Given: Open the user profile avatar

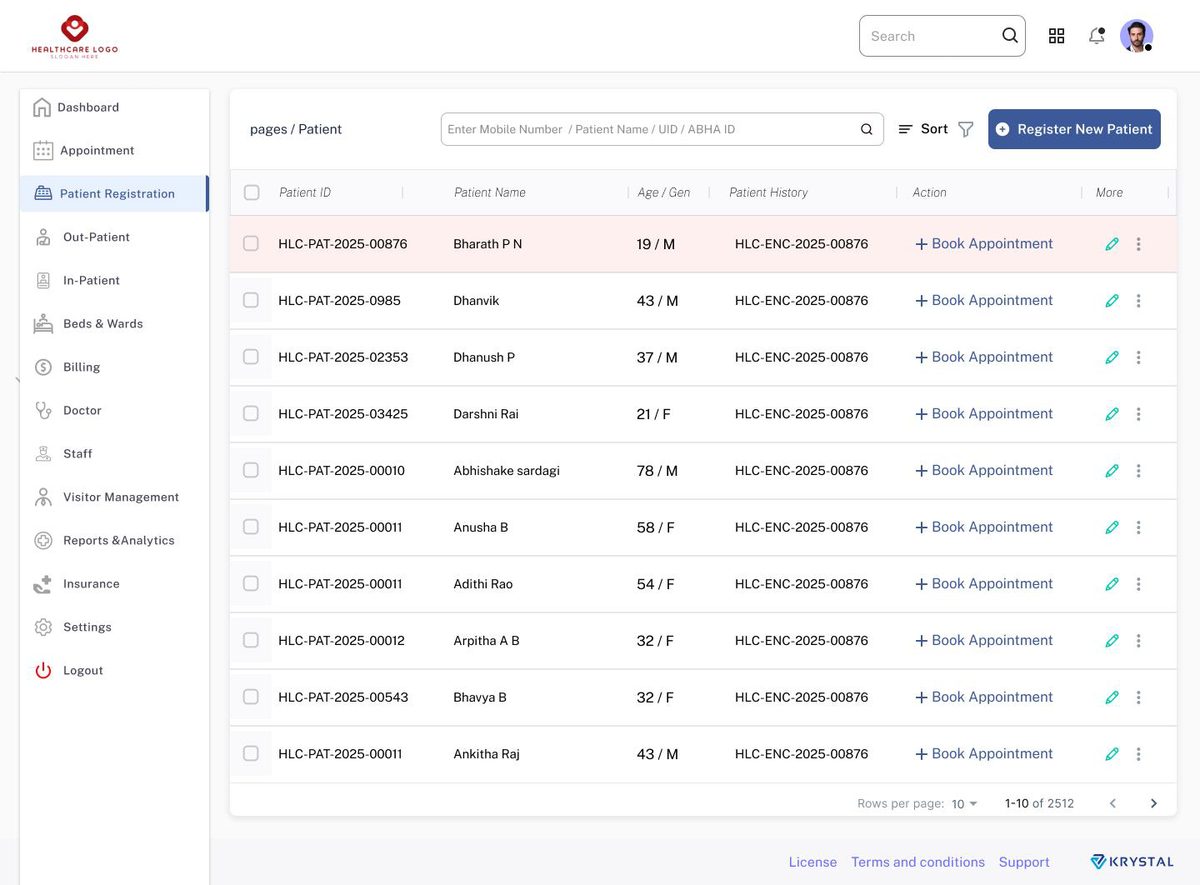Looking at the screenshot, I should [1136, 36].
